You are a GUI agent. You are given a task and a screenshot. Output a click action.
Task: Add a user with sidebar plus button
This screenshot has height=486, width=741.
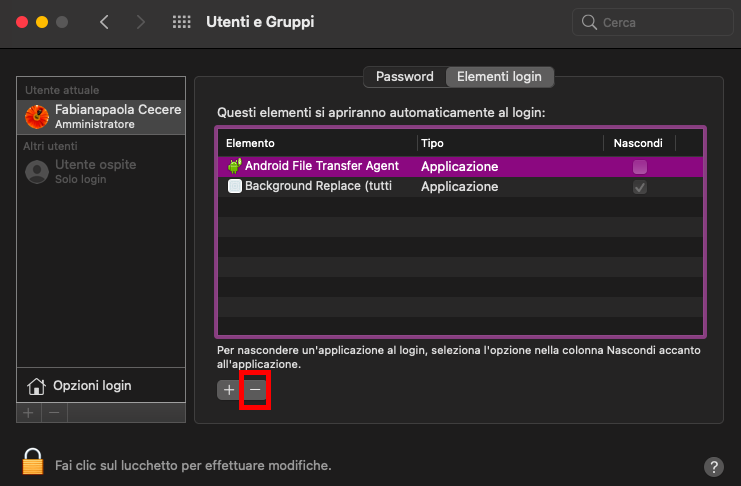(x=28, y=413)
